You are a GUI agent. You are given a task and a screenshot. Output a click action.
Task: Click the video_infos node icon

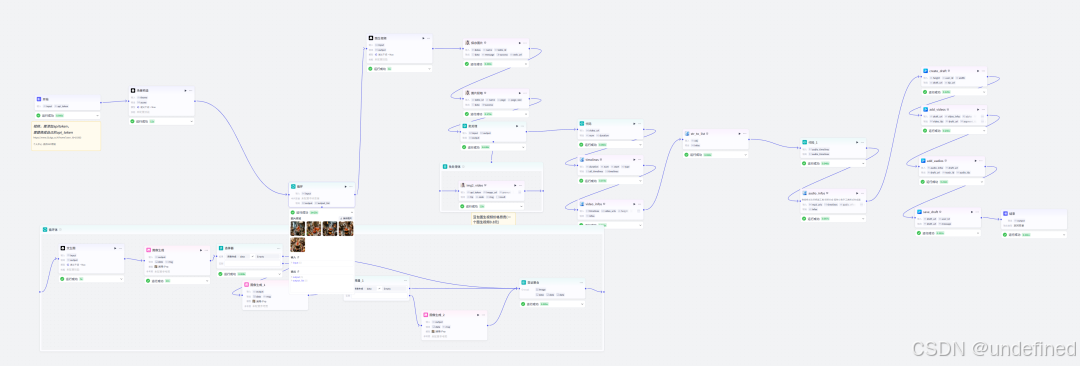click(x=582, y=204)
